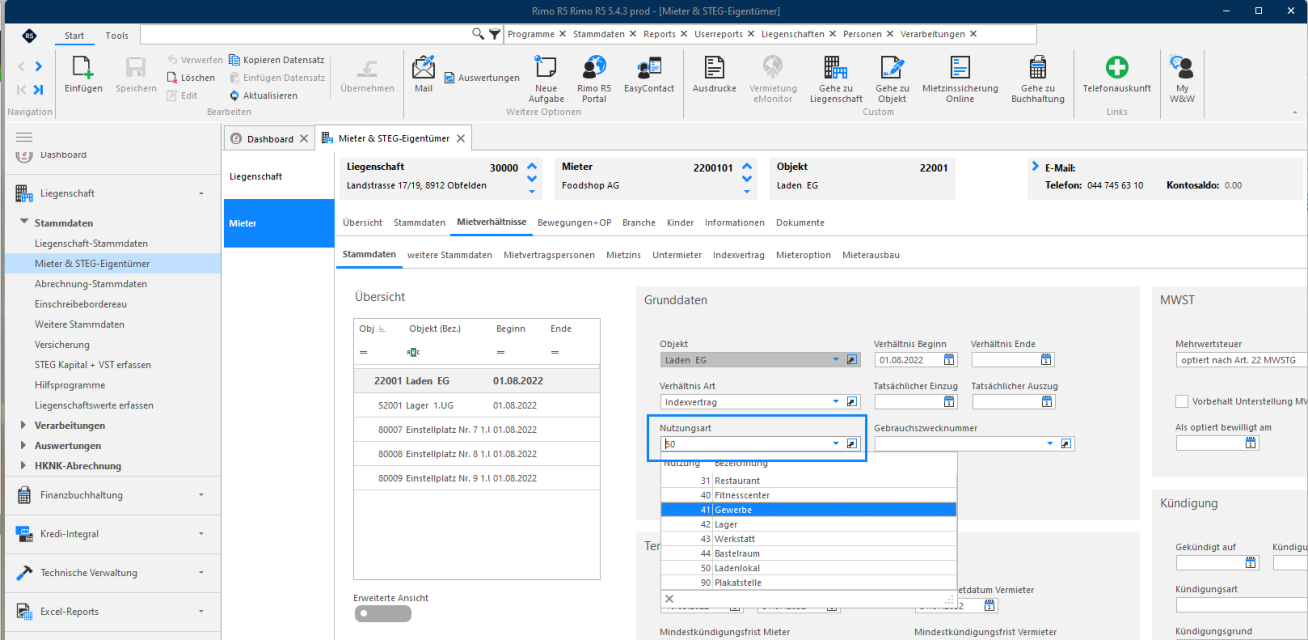Expand the HKNK-Abrechnung tree node
The width and height of the screenshot is (1308, 640).
(x=24, y=466)
